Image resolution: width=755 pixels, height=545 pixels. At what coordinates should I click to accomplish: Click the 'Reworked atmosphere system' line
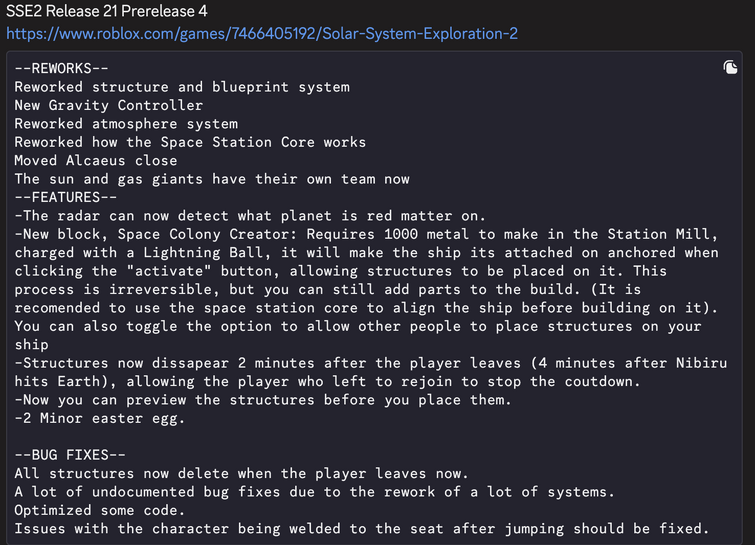click(x=126, y=124)
